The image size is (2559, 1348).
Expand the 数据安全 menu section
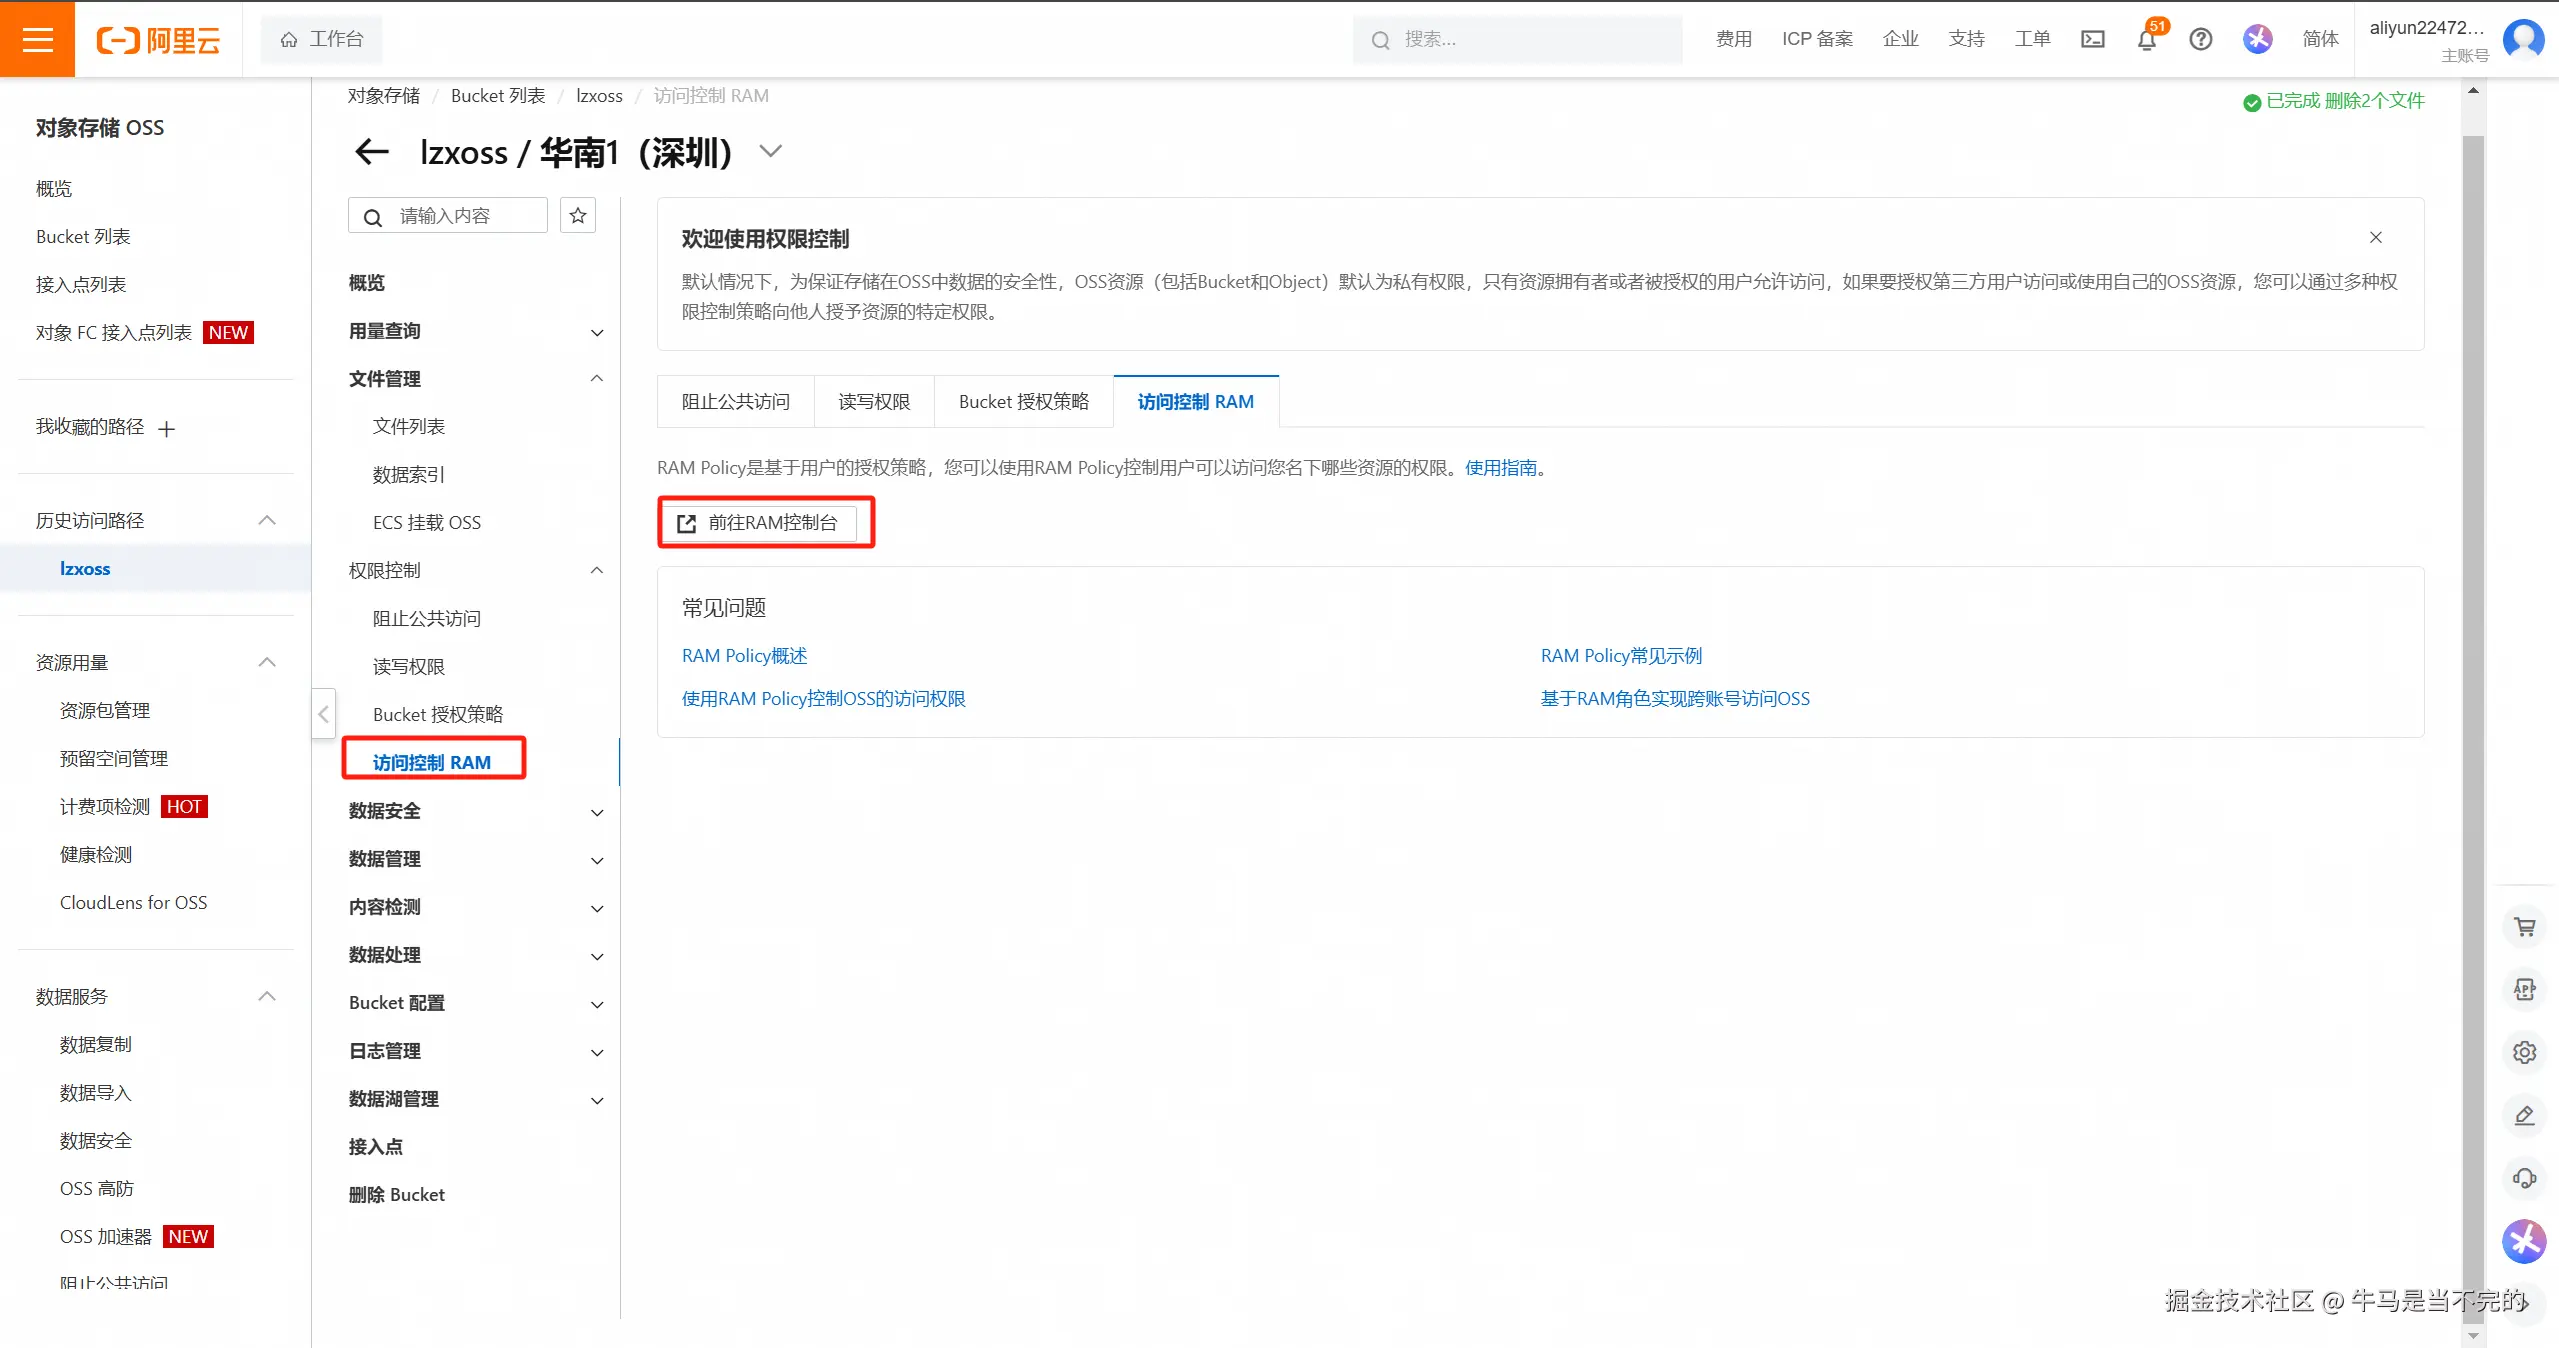point(597,813)
